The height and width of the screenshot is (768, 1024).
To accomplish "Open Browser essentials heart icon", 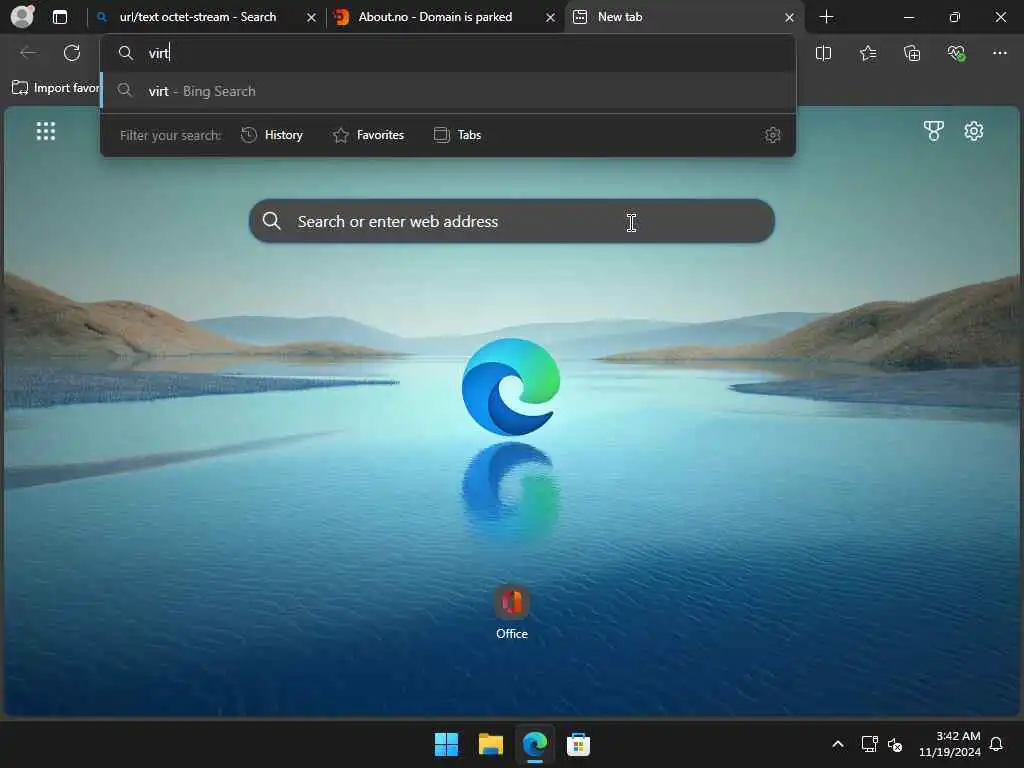I will 956,54.
